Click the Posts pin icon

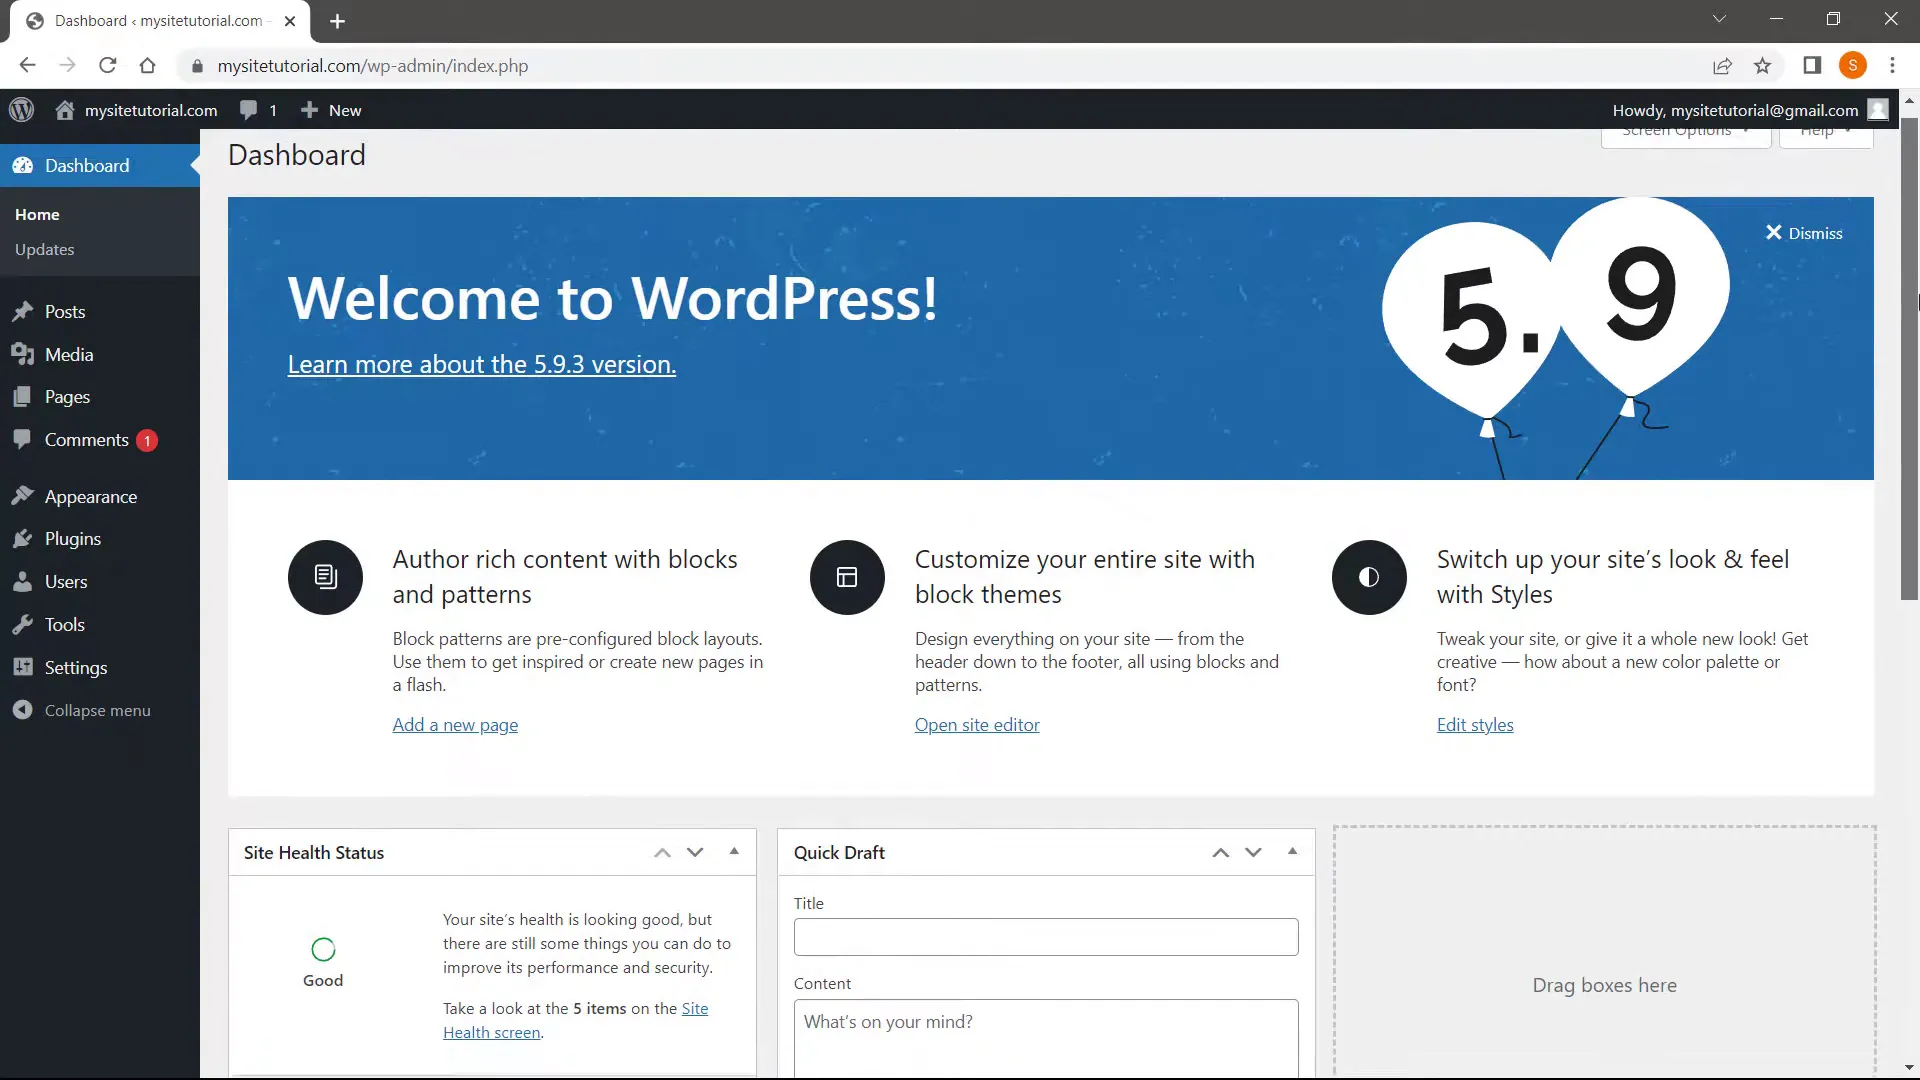[x=23, y=312]
